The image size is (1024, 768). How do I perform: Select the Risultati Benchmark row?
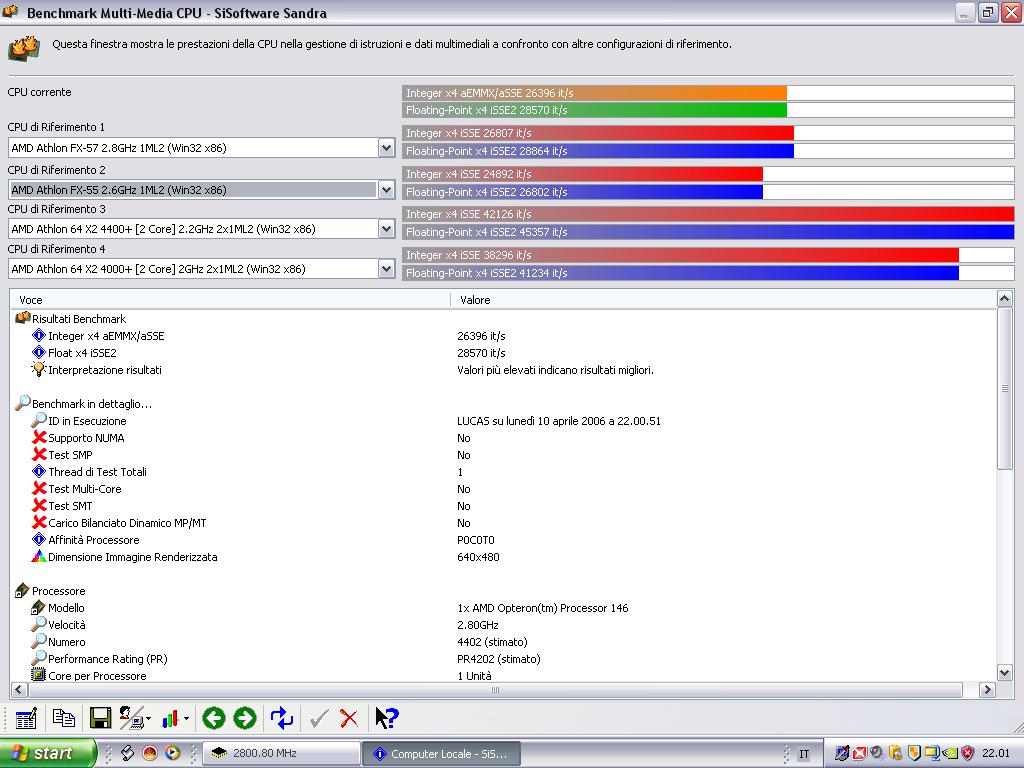point(503,319)
